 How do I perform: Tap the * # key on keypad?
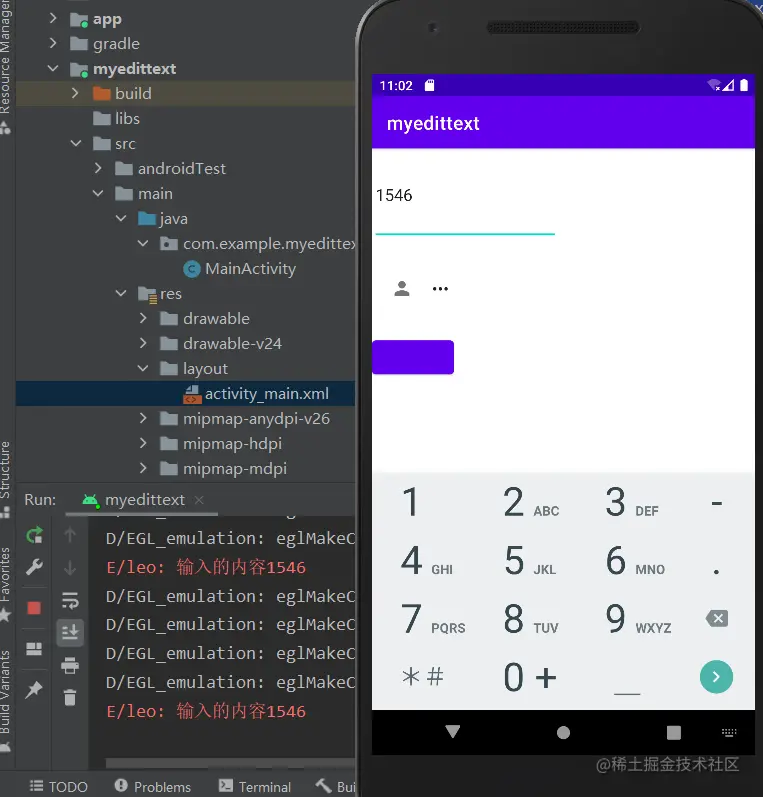click(422, 677)
